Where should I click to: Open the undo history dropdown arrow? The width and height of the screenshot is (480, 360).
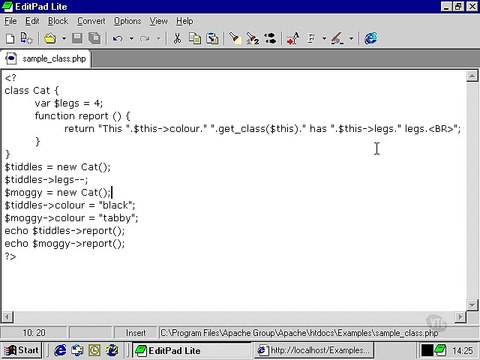point(131,39)
